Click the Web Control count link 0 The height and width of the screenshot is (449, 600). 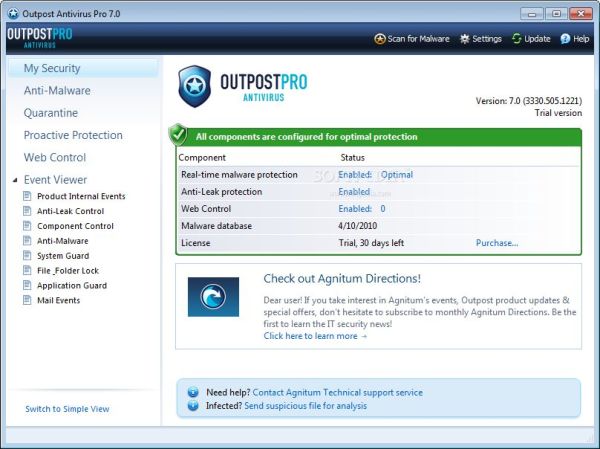[383, 209]
